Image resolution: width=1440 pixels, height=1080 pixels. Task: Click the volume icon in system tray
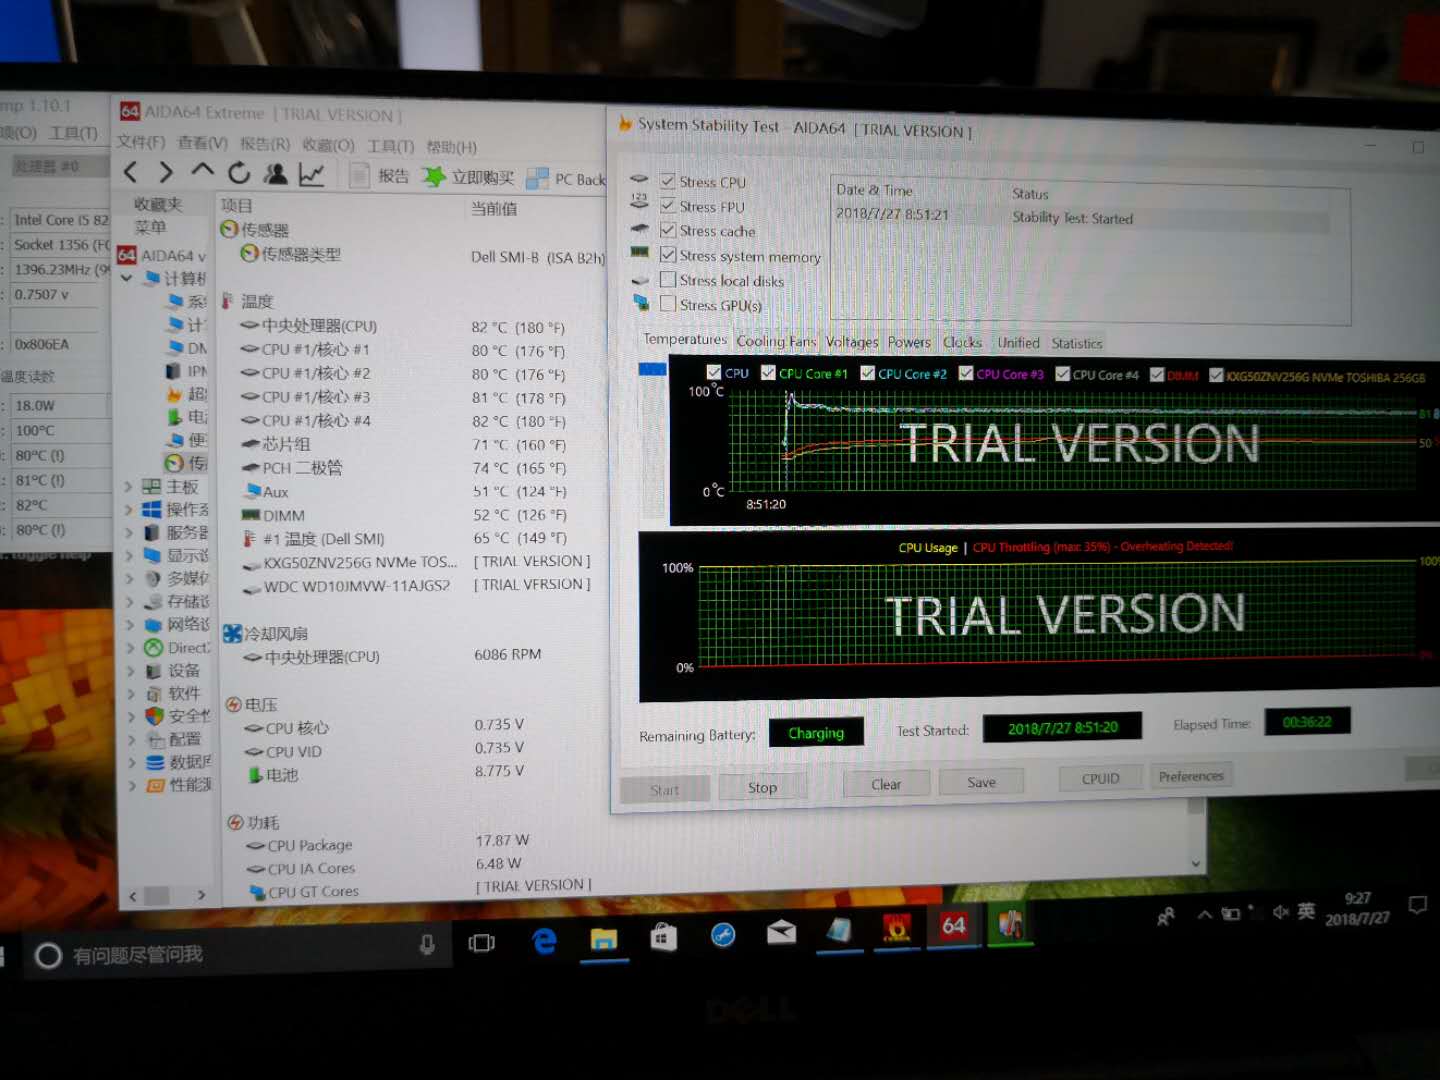tap(1280, 911)
